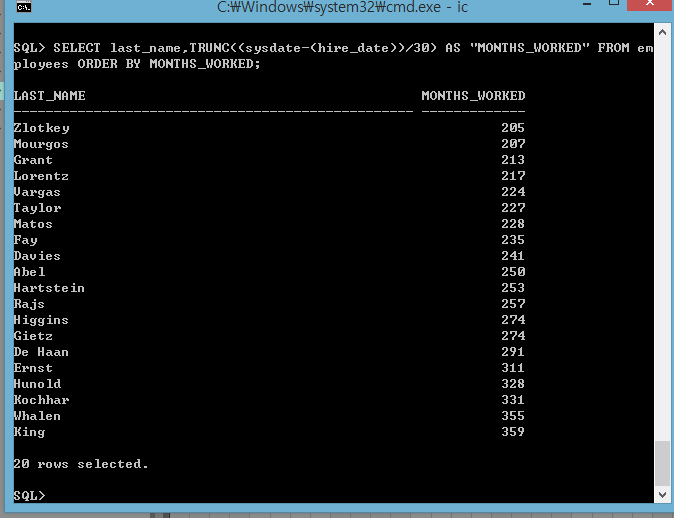Close the cmd.exe window
This screenshot has width=674, height=518.
click(650, 4)
